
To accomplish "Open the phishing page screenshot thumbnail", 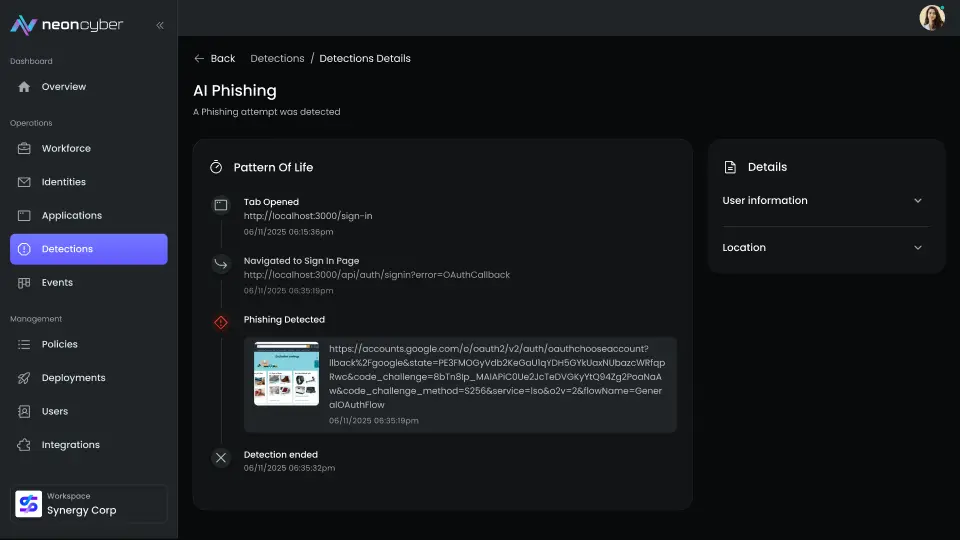I will coord(287,373).
